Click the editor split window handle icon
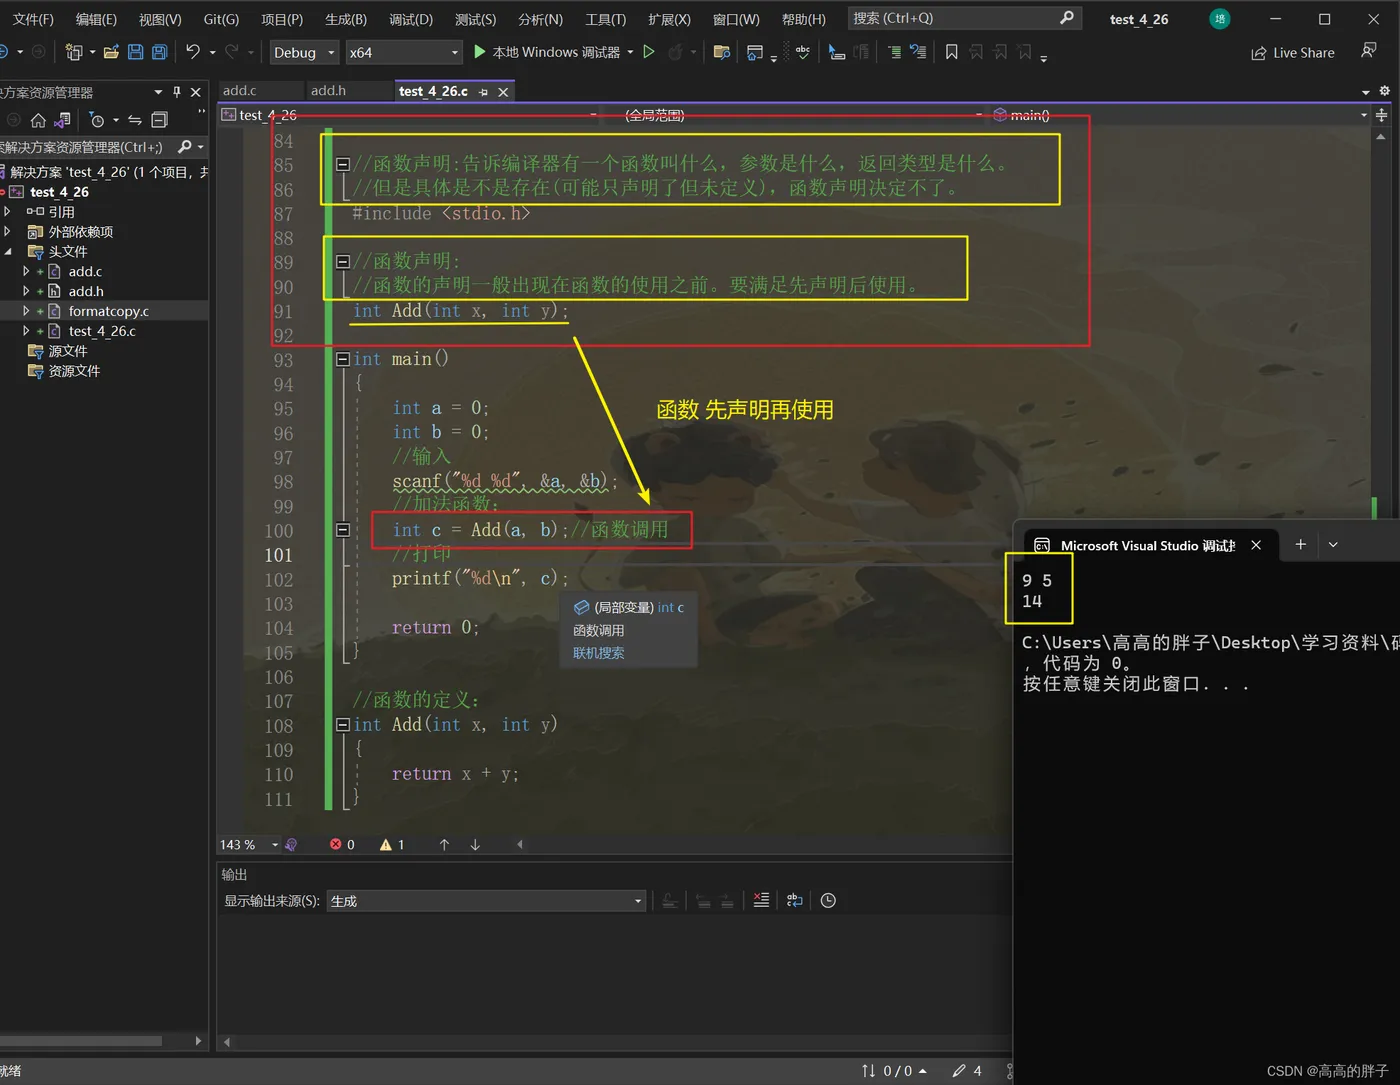Viewport: 1400px width, 1085px height. (1381, 115)
